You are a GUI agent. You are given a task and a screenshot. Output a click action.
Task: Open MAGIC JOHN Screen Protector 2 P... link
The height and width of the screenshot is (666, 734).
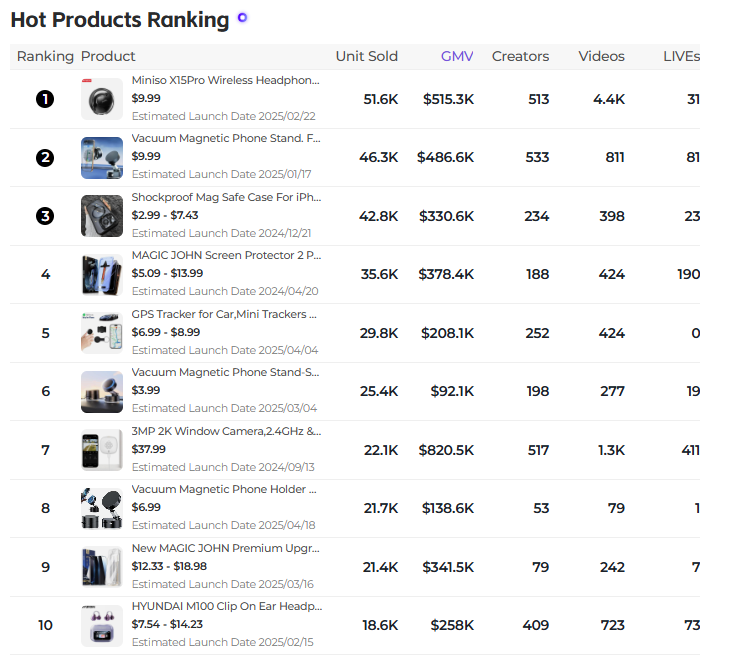point(227,256)
